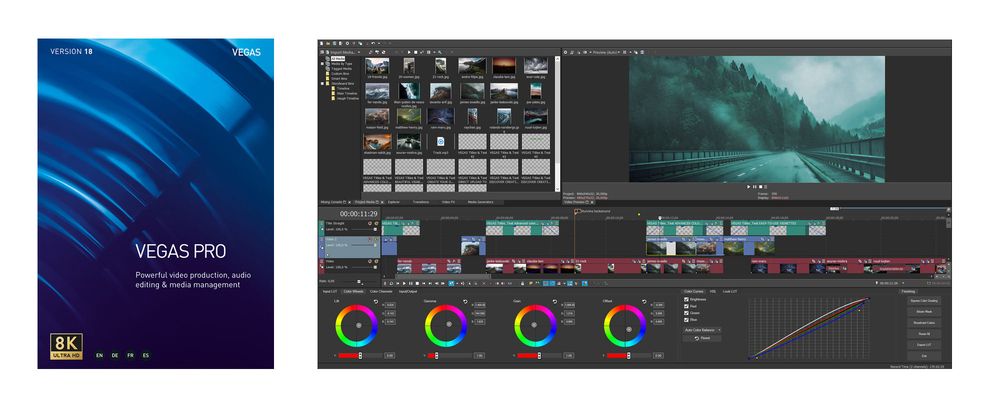Open the Color Channels tab
The height and width of the screenshot is (410, 1000).
[x=381, y=291]
